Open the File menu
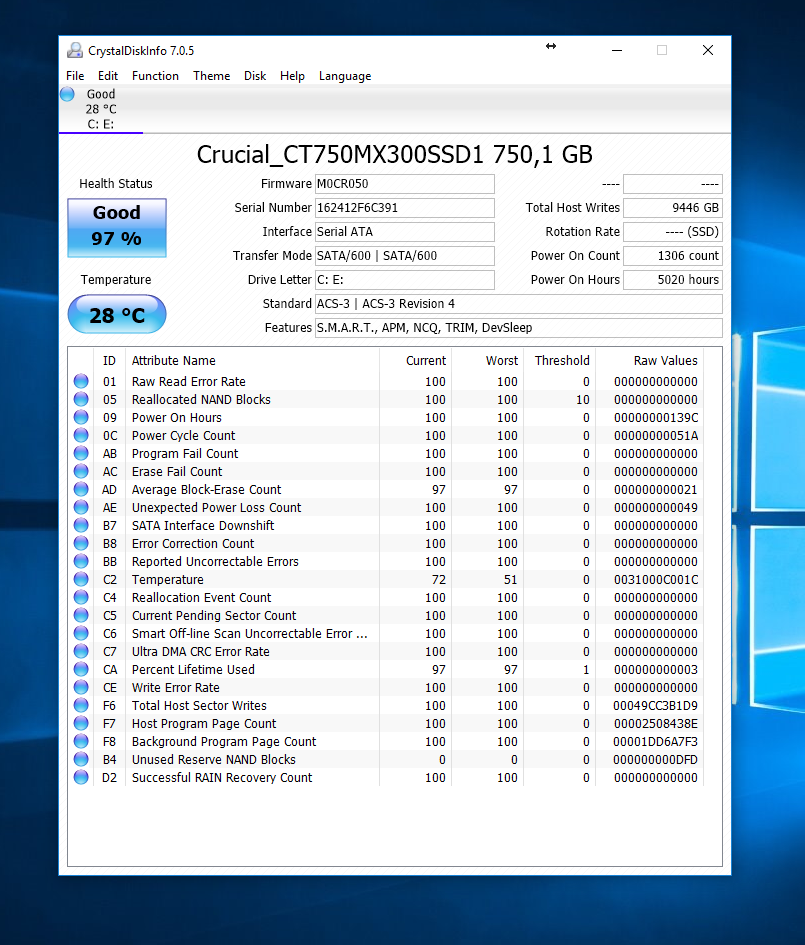This screenshot has height=945, width=805. (x=75, y=76)
